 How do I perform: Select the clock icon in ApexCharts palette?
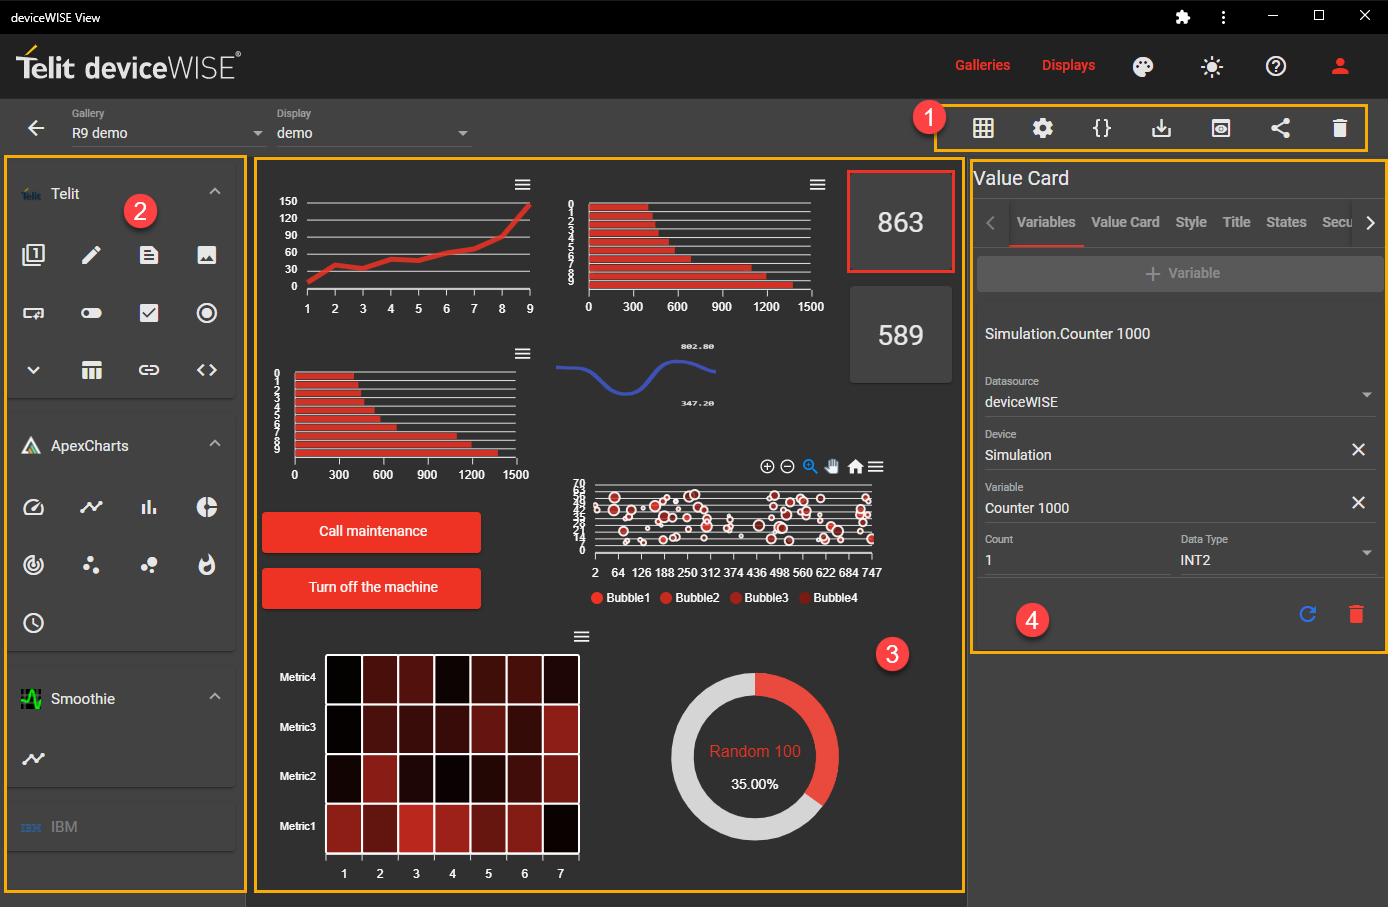point(33,623)
